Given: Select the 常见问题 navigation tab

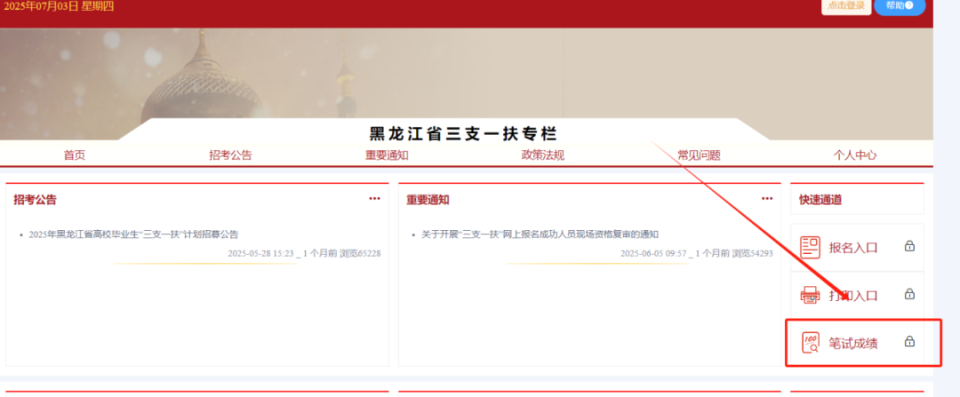Looking at the screenshot, I should 699,155.
